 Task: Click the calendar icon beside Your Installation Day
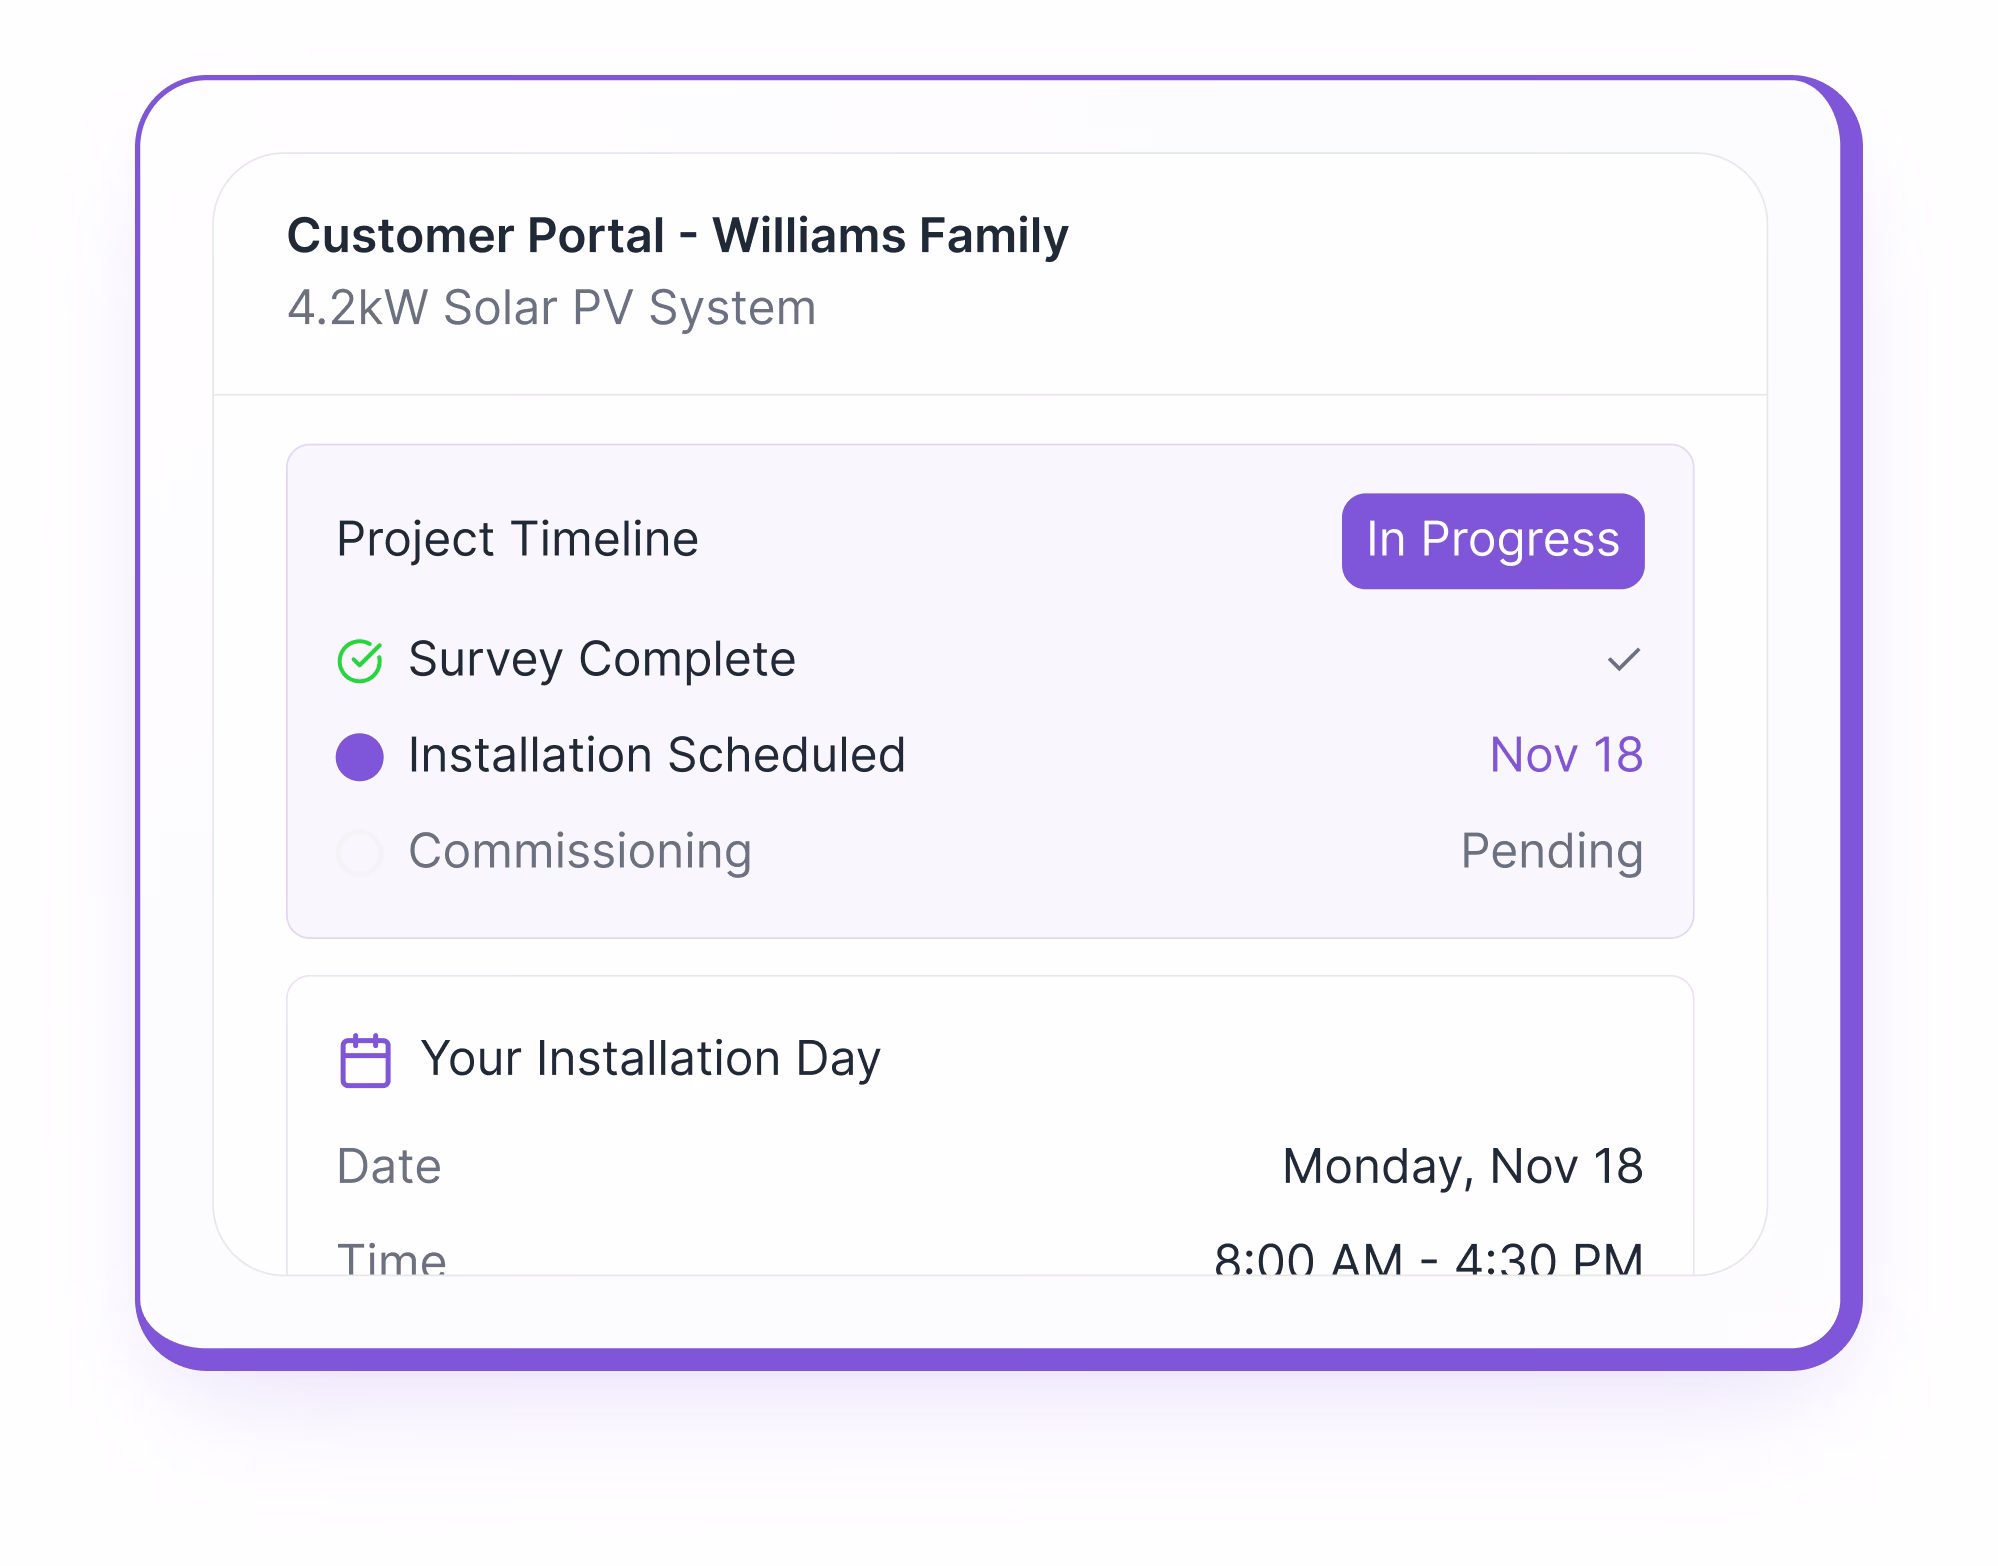(365, 1057)
